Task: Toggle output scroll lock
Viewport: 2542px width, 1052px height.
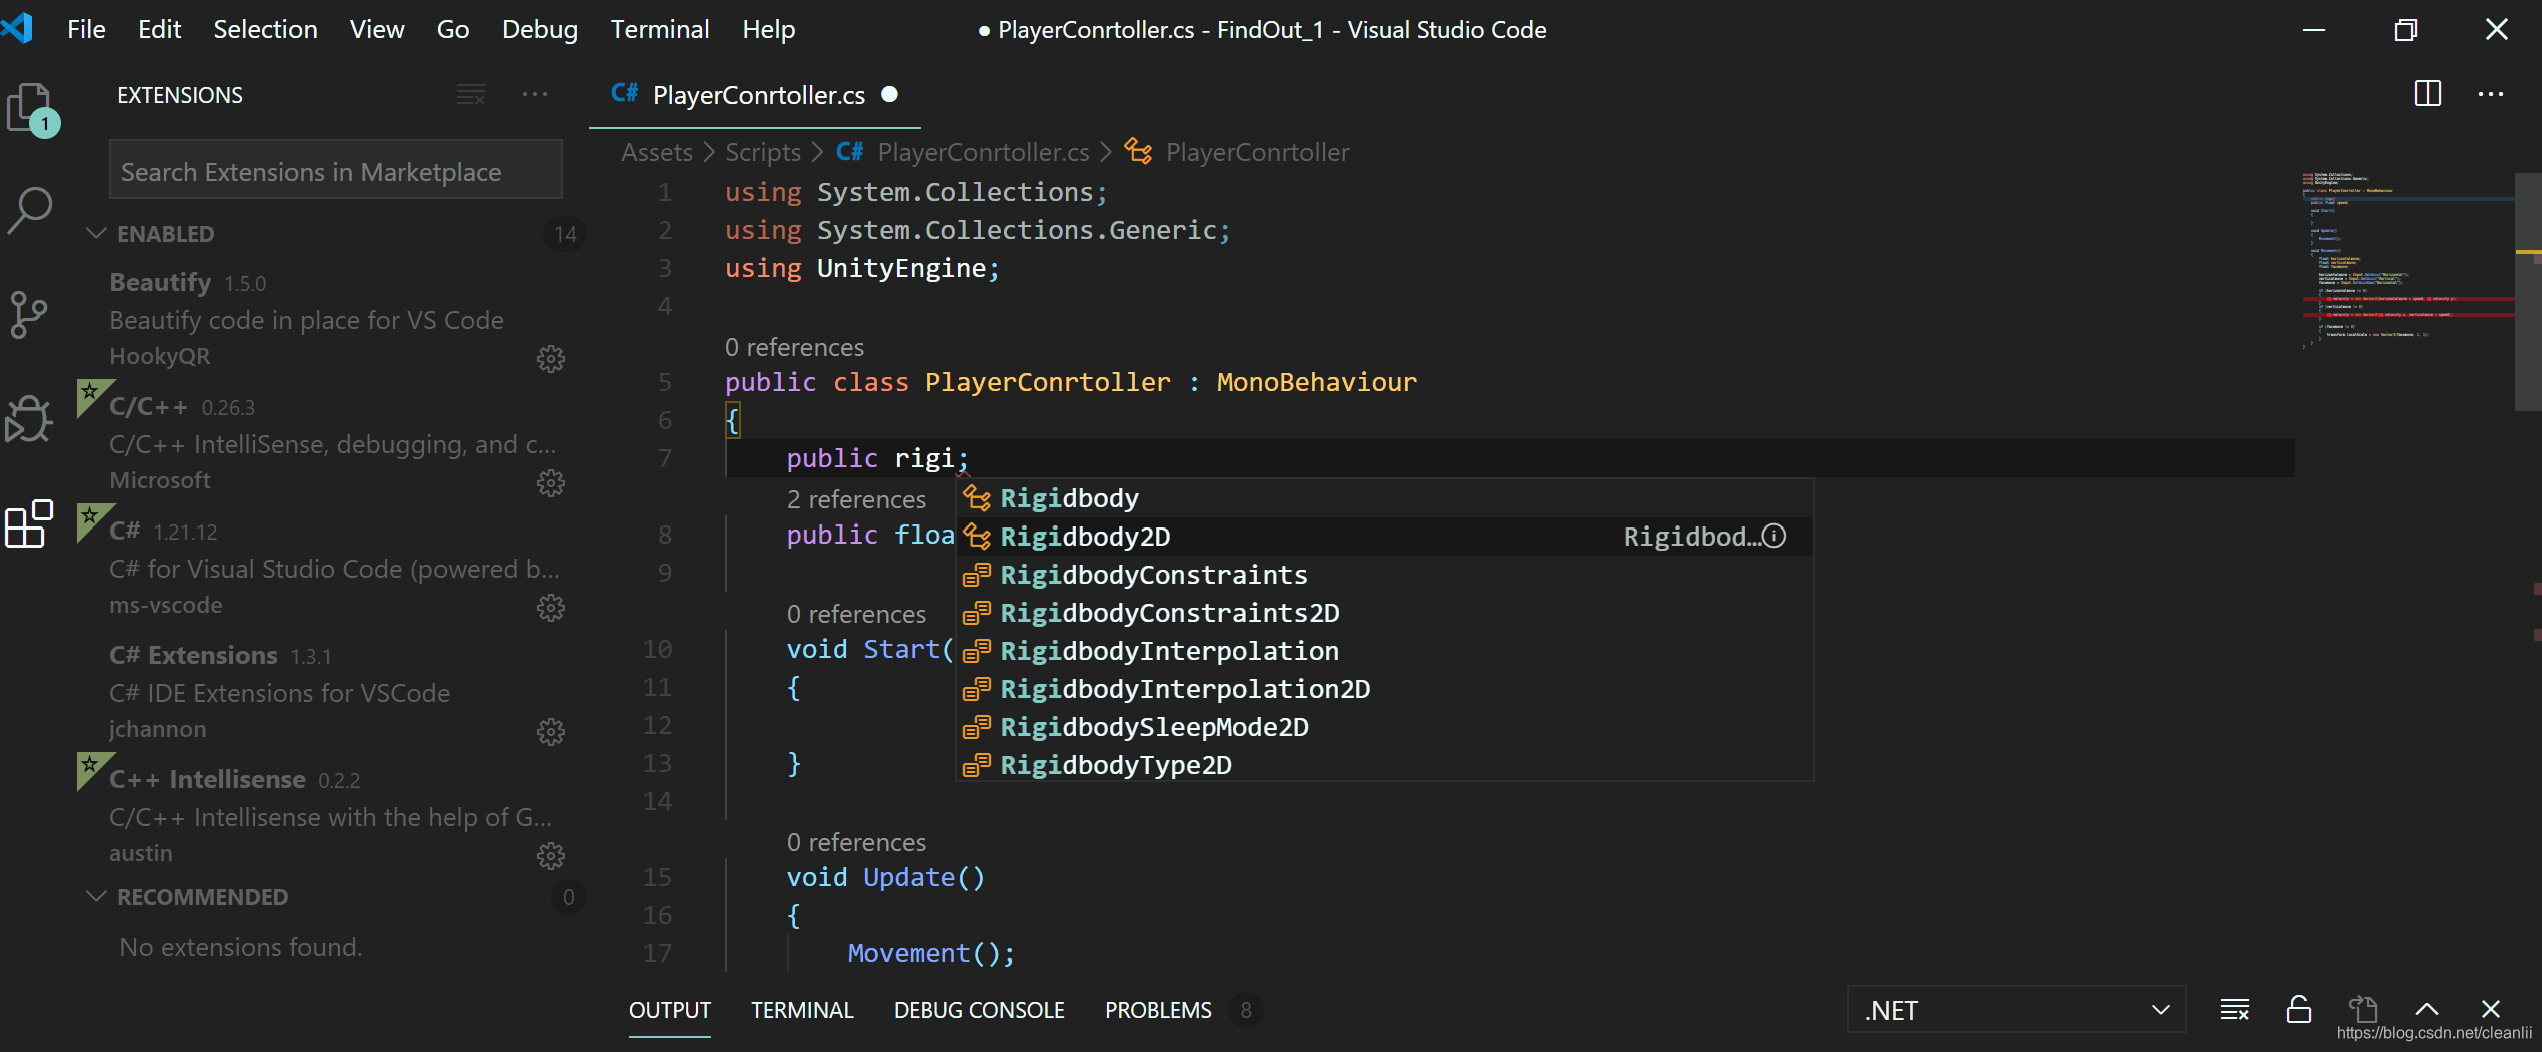Action: [x=2298, y=1010]
